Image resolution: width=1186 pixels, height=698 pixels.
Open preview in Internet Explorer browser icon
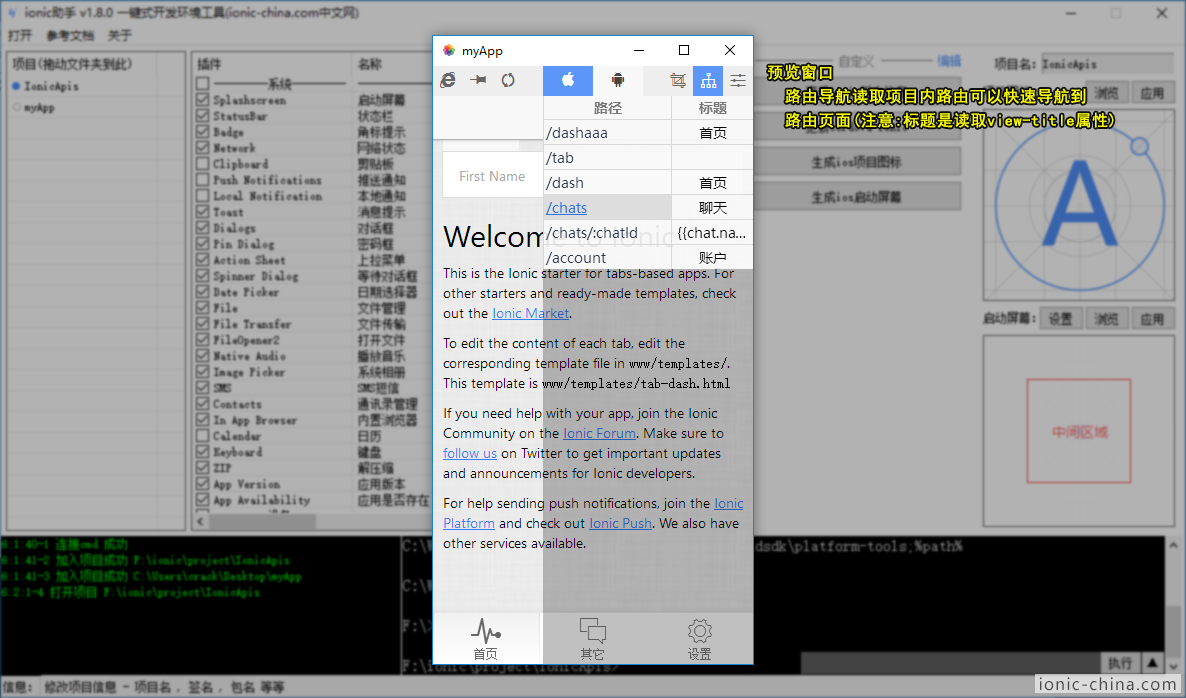[x=448, y=80]
